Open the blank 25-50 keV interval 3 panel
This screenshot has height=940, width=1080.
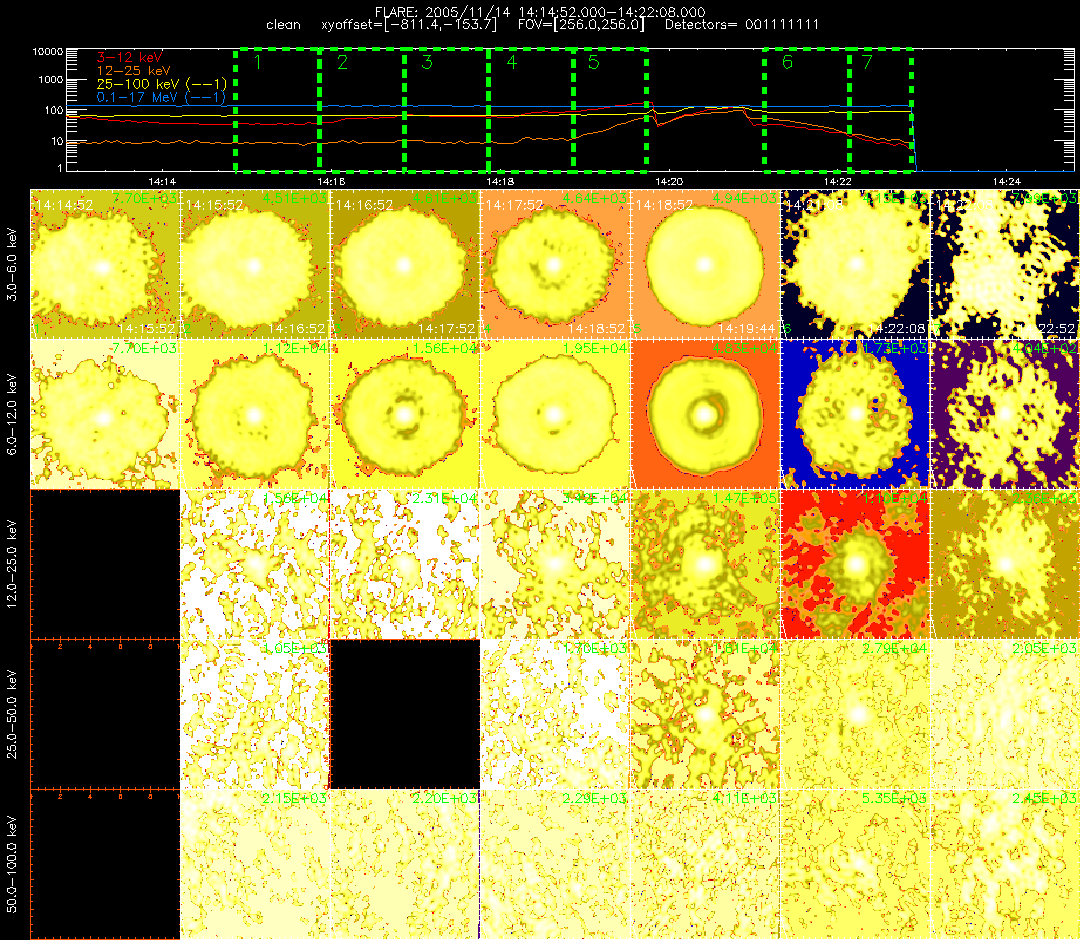click(405, 715)
